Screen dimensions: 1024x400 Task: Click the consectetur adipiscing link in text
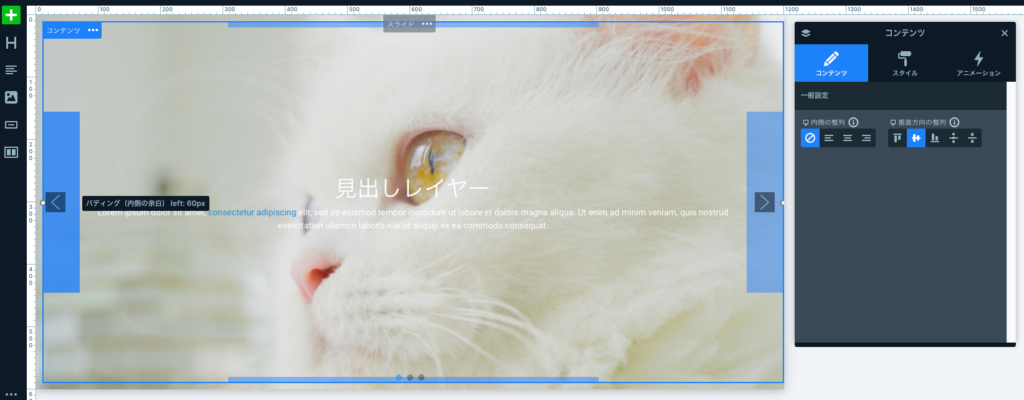252,213
